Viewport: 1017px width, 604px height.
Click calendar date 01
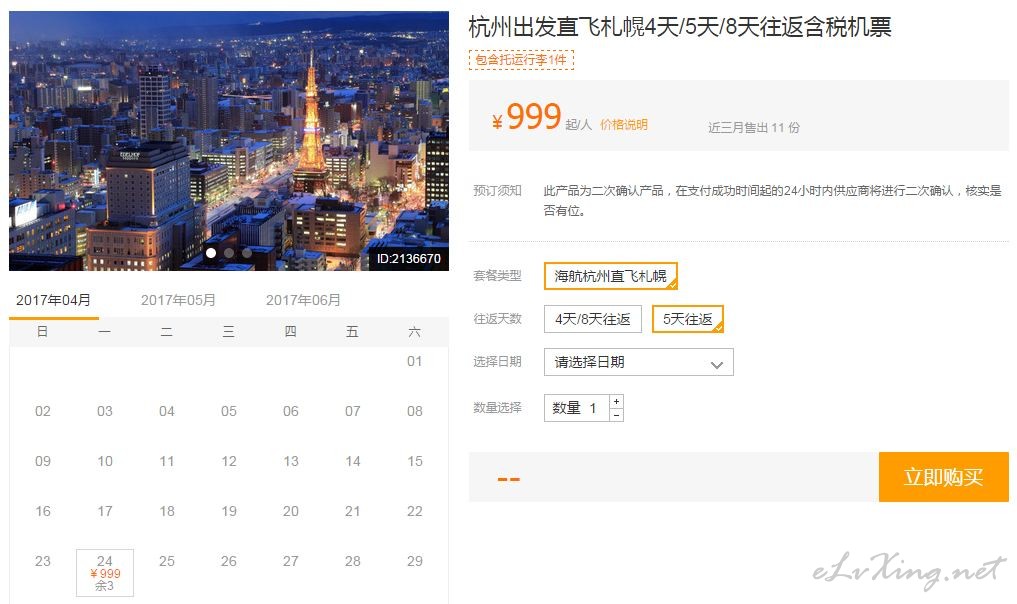click(x=414, y=361)
